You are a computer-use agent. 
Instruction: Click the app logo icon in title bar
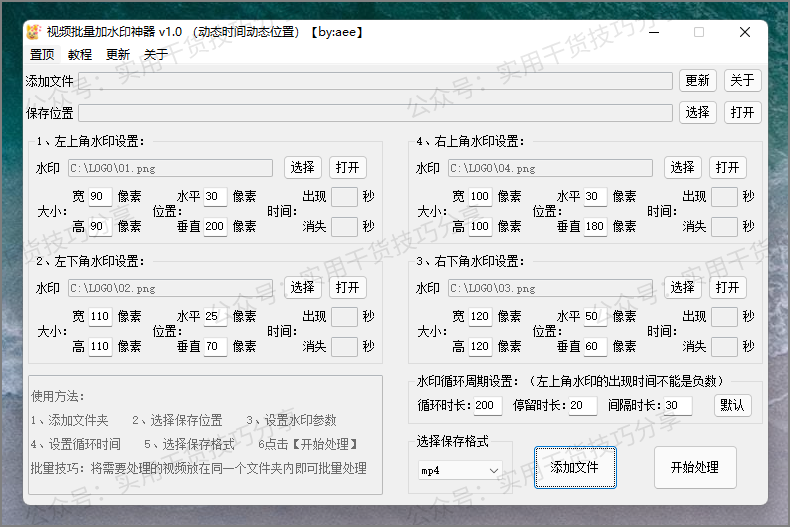click(x=33, y=32)
